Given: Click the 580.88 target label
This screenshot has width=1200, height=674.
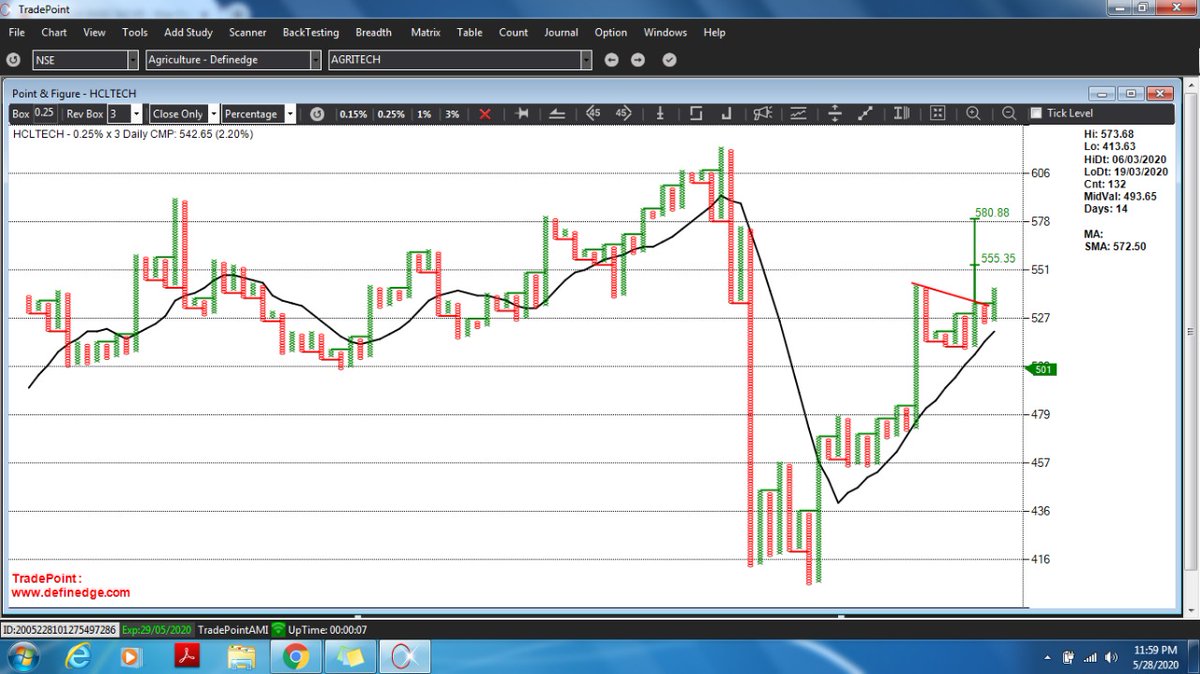Looking at the screenshot, I should pos(992,213).
